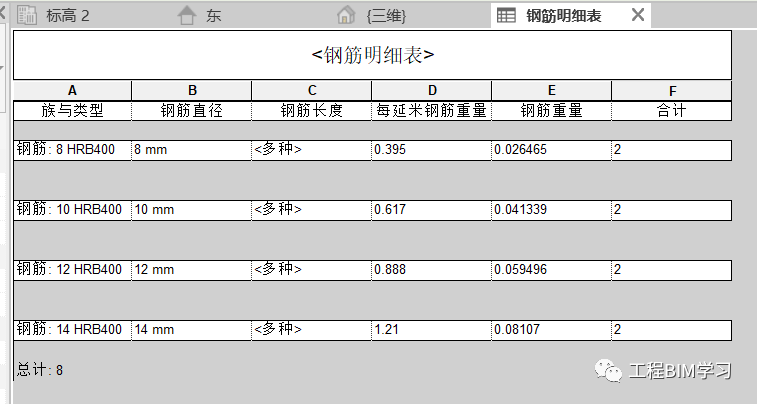This screenshot has width=757, height=404.
Task: Close the 钢筋明细表 tab
Action: [638, 15]
